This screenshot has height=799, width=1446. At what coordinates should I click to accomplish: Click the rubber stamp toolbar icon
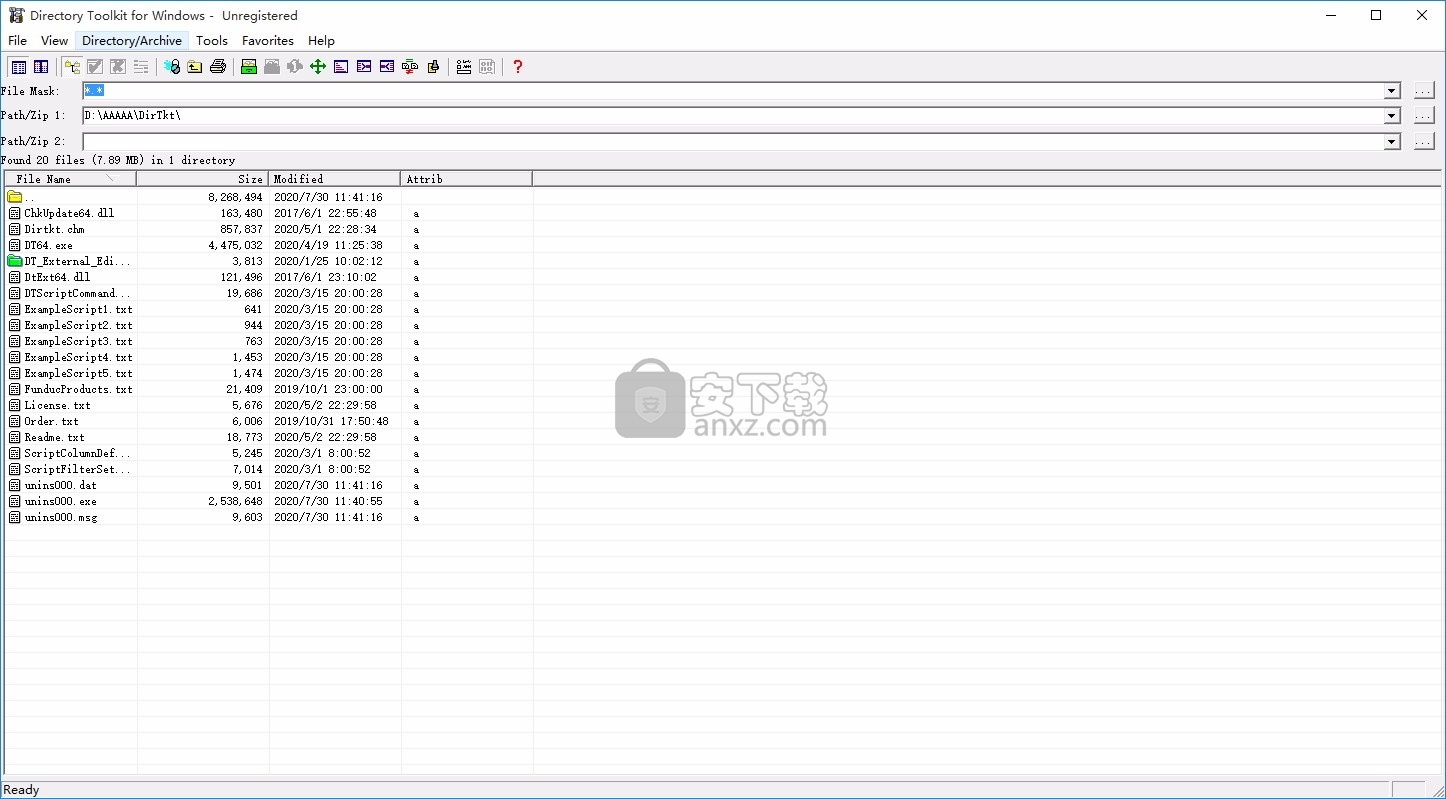[x=433, y=67]
